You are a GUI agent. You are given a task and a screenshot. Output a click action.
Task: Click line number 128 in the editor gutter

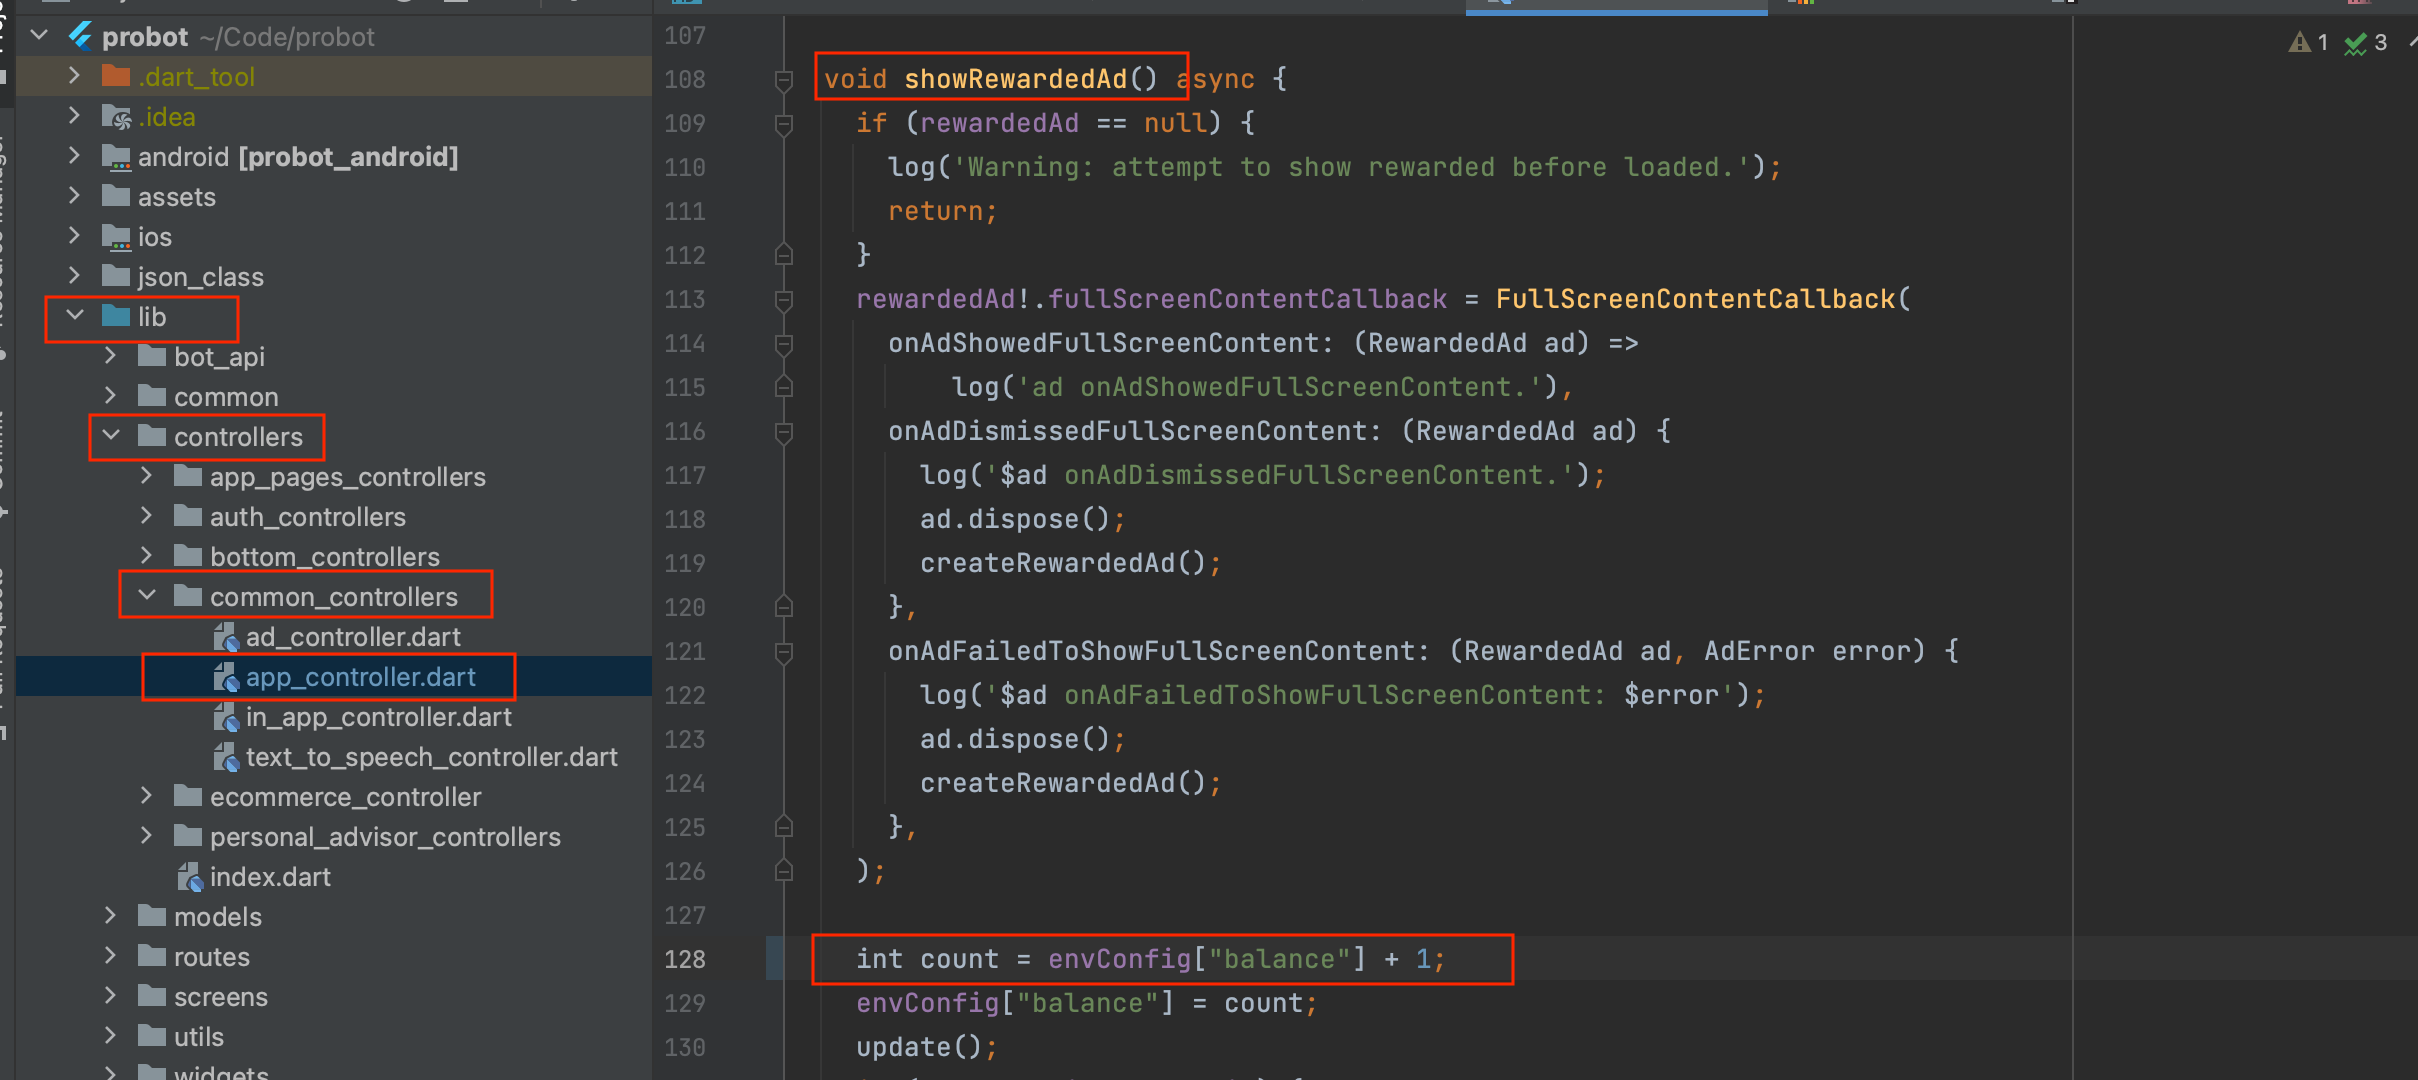[684, 959]
